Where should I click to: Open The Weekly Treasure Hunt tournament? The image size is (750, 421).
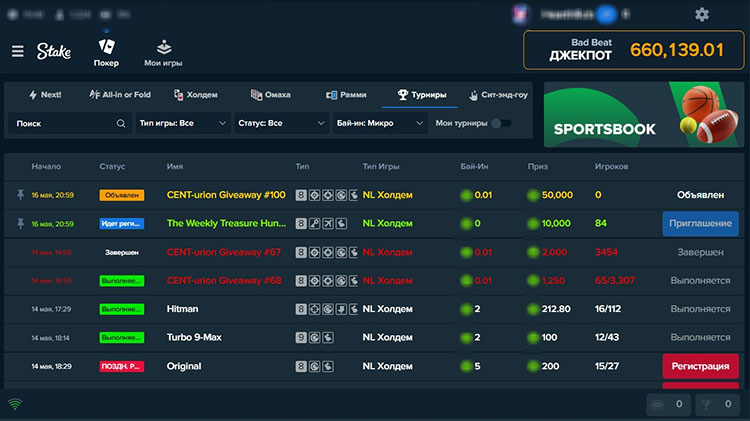[x=226, y=223]
